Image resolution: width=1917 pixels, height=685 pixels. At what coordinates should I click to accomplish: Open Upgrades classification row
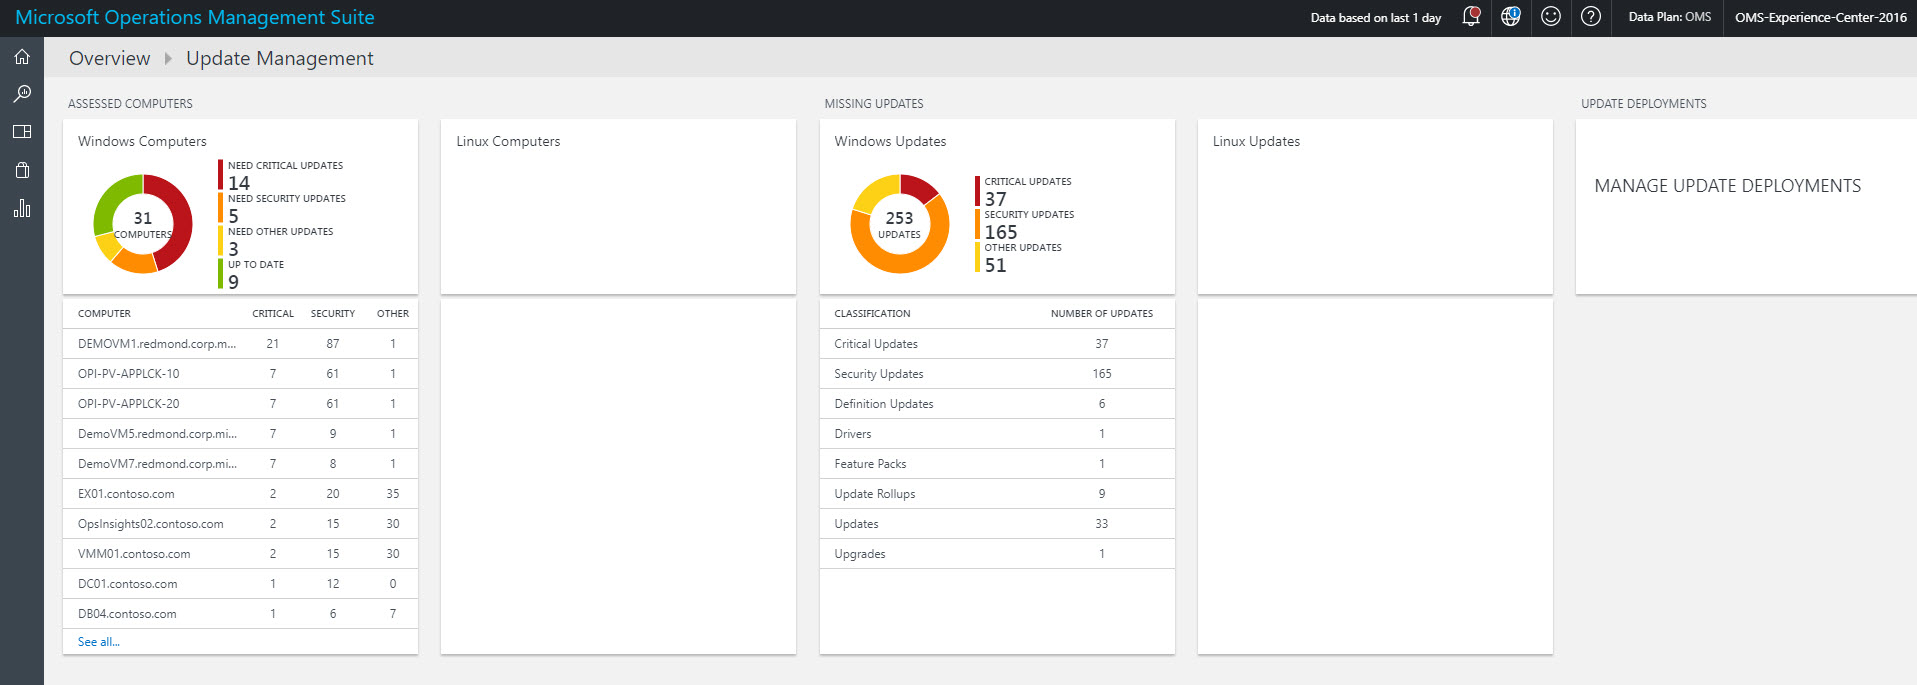point(997,554)
